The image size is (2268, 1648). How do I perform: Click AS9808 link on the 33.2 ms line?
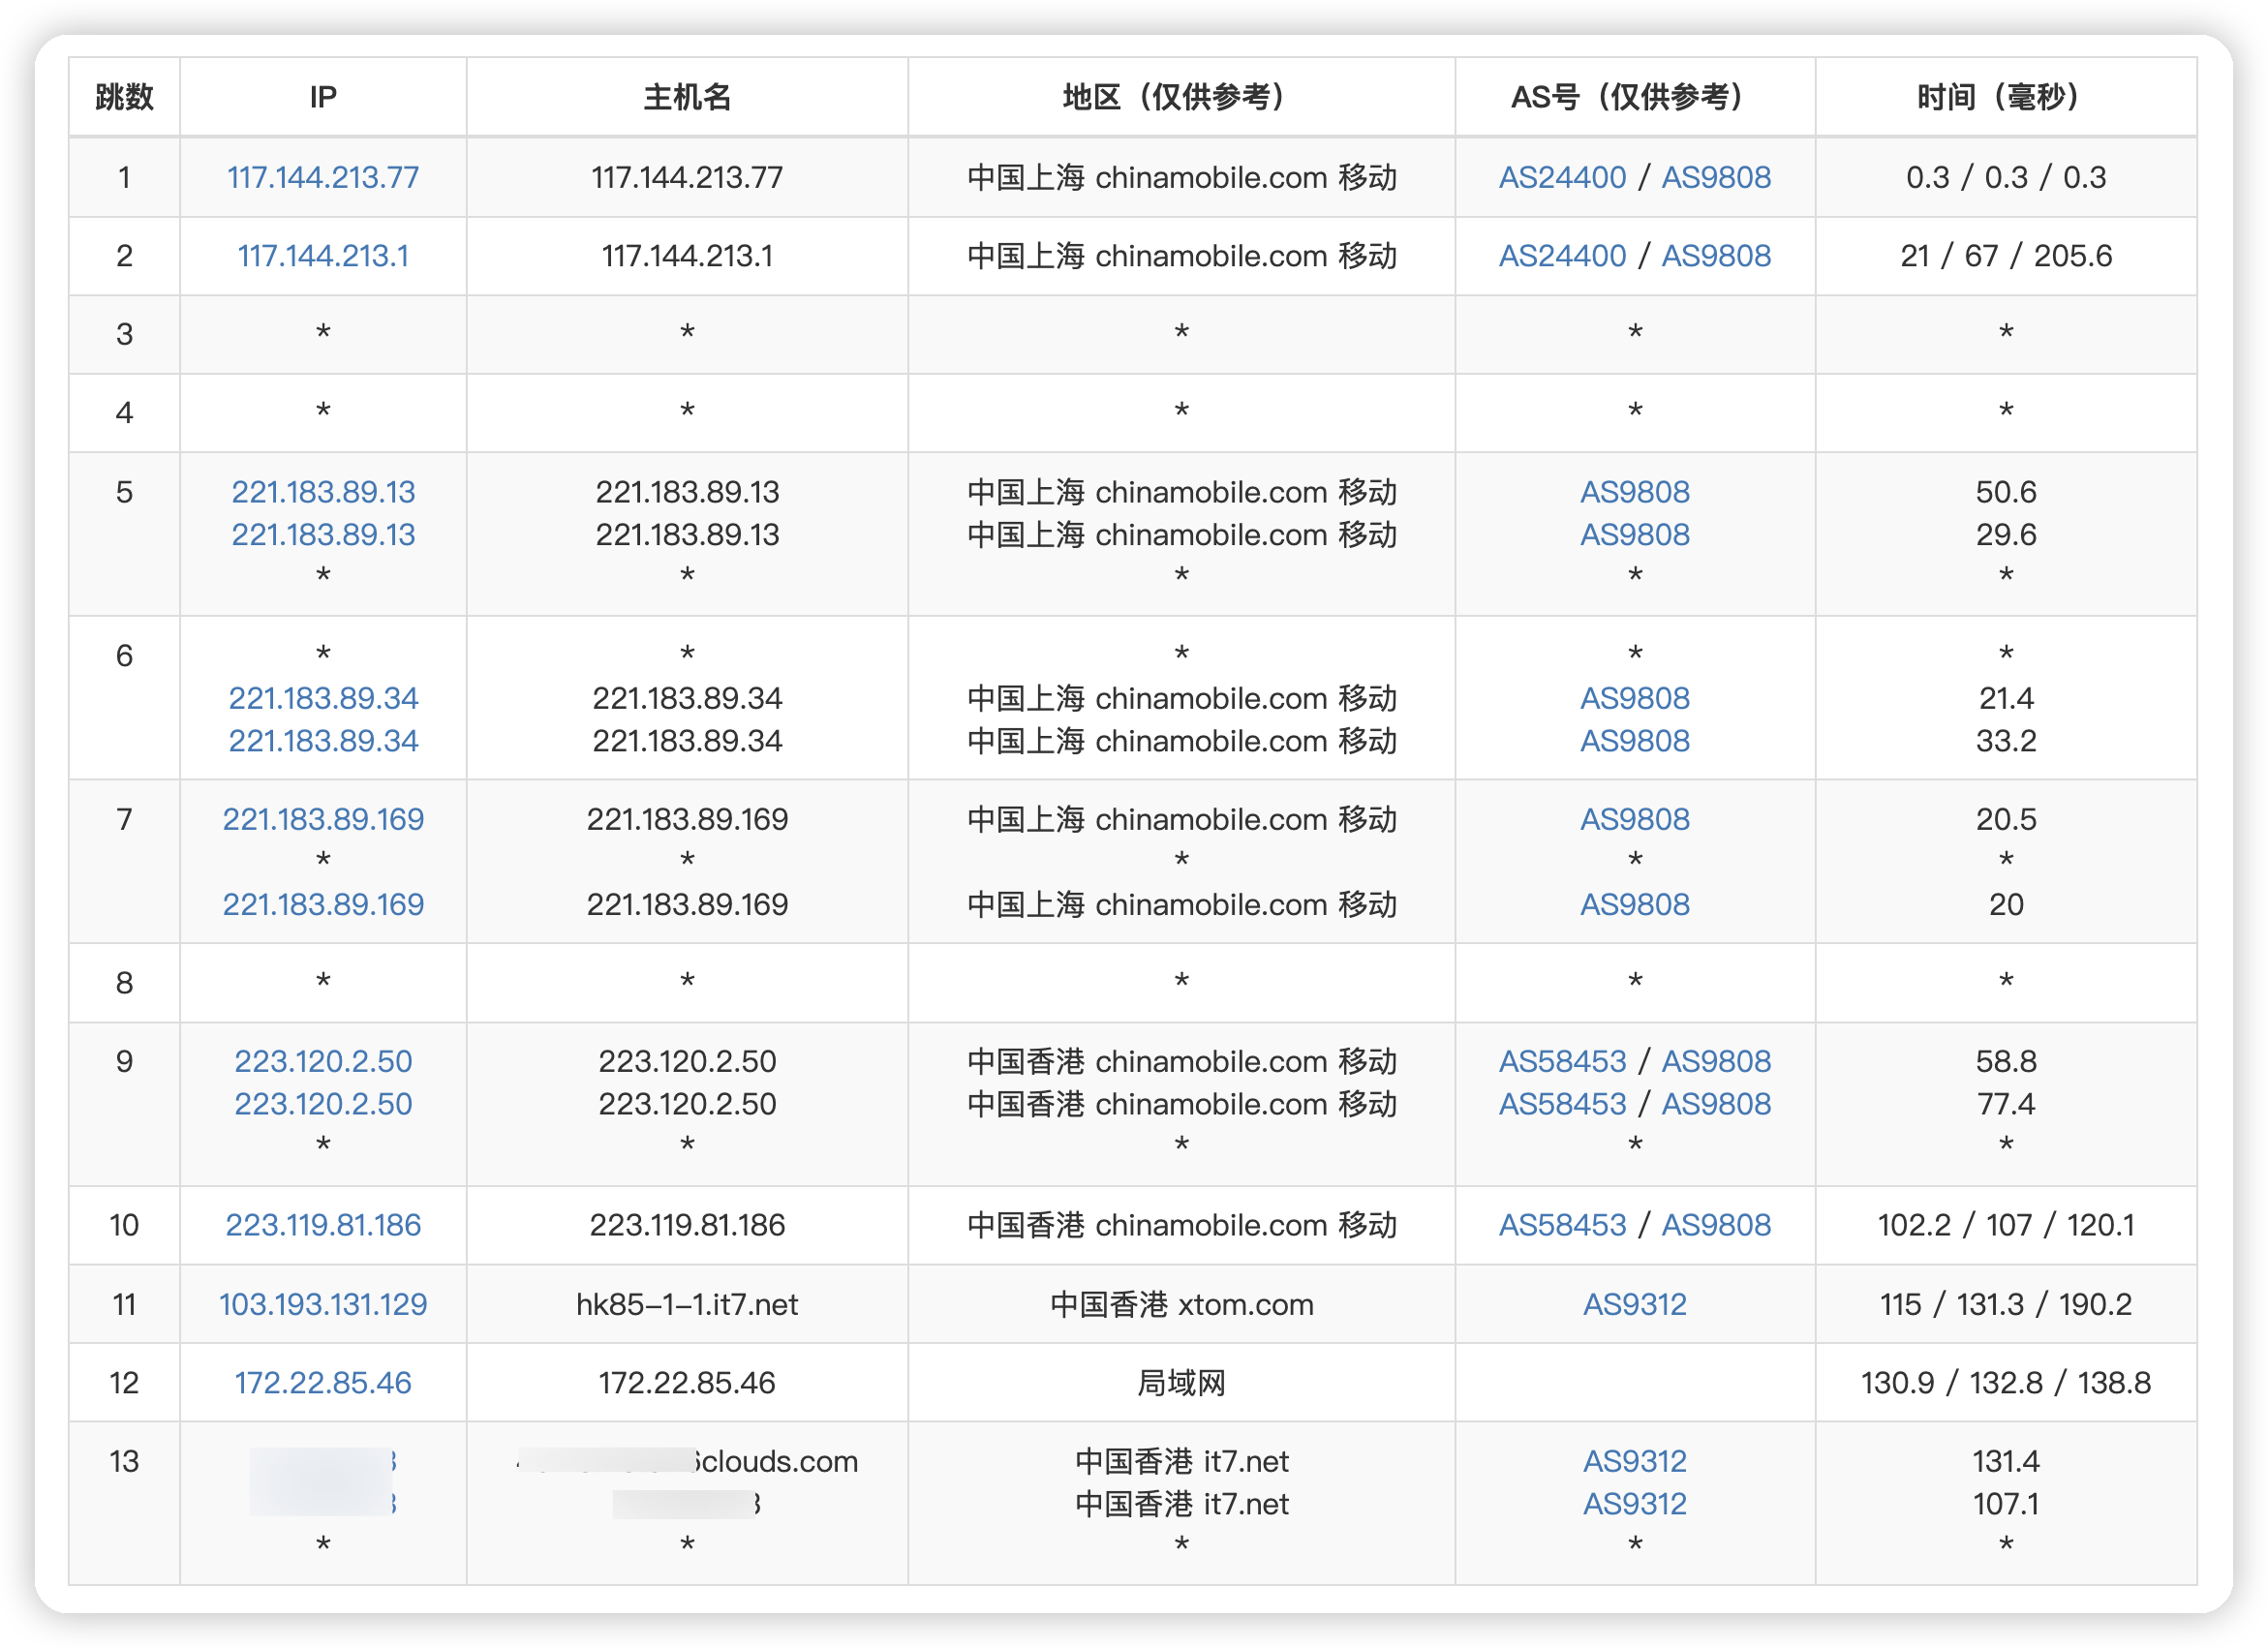(x=1635, y=741)
